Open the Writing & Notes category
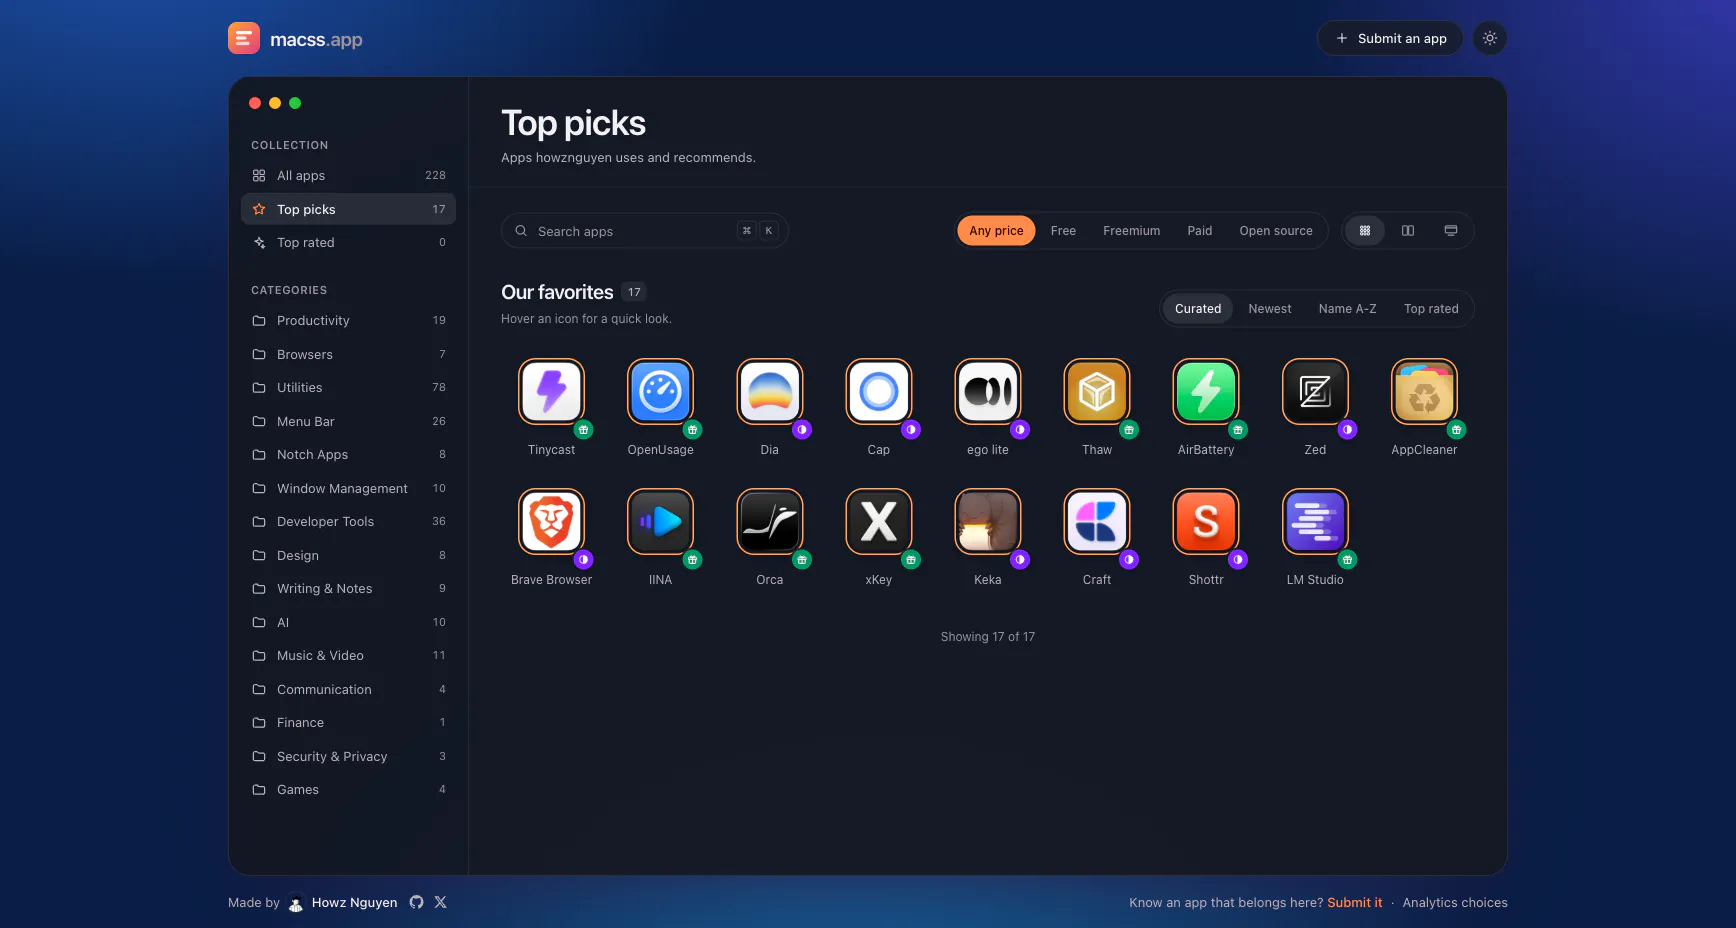The width and height of the screenshot is (1736, 928). pyautogui.click(x=348, y=588)
